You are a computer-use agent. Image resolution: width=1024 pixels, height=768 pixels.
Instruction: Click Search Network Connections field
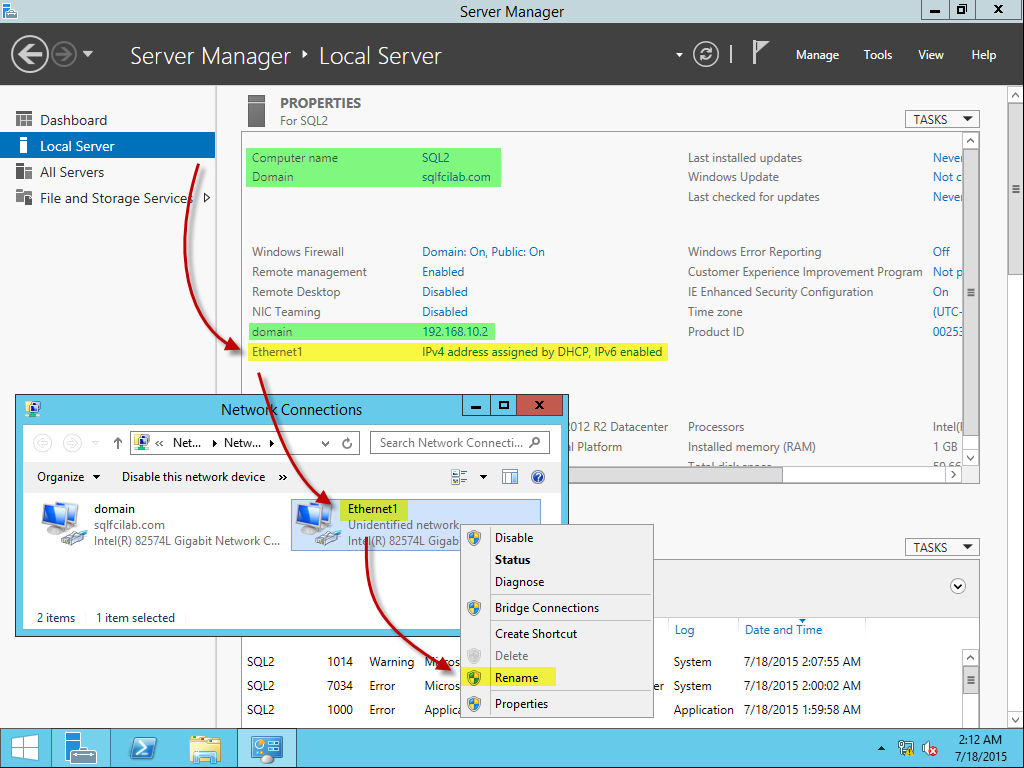[460, 443]
